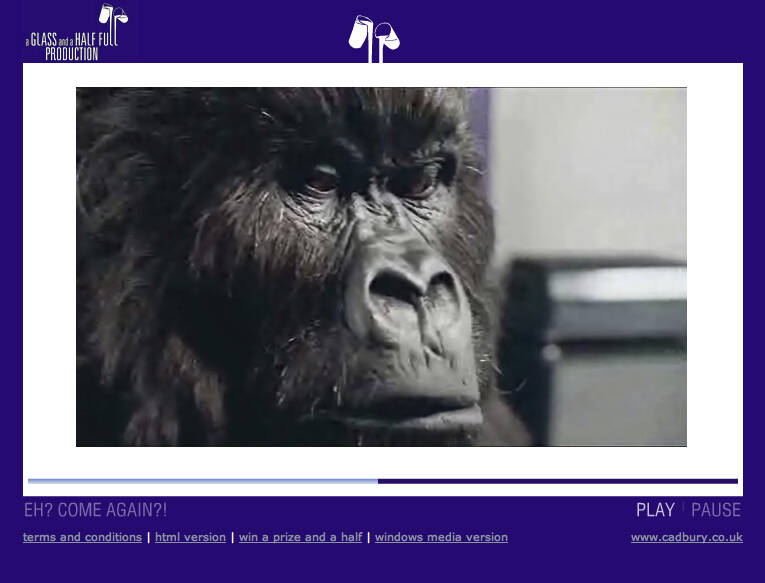Open the terms and conditions link
Screen dimensions: 765x583
pos(82,537)
